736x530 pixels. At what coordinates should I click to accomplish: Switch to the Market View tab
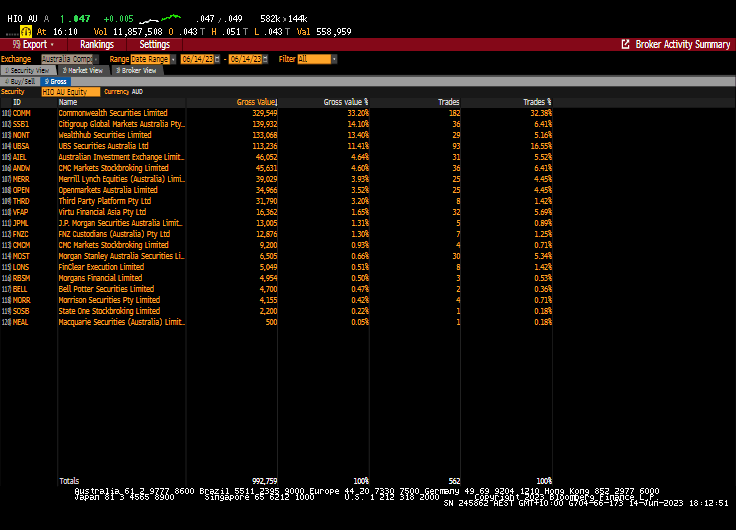[83, 70]
